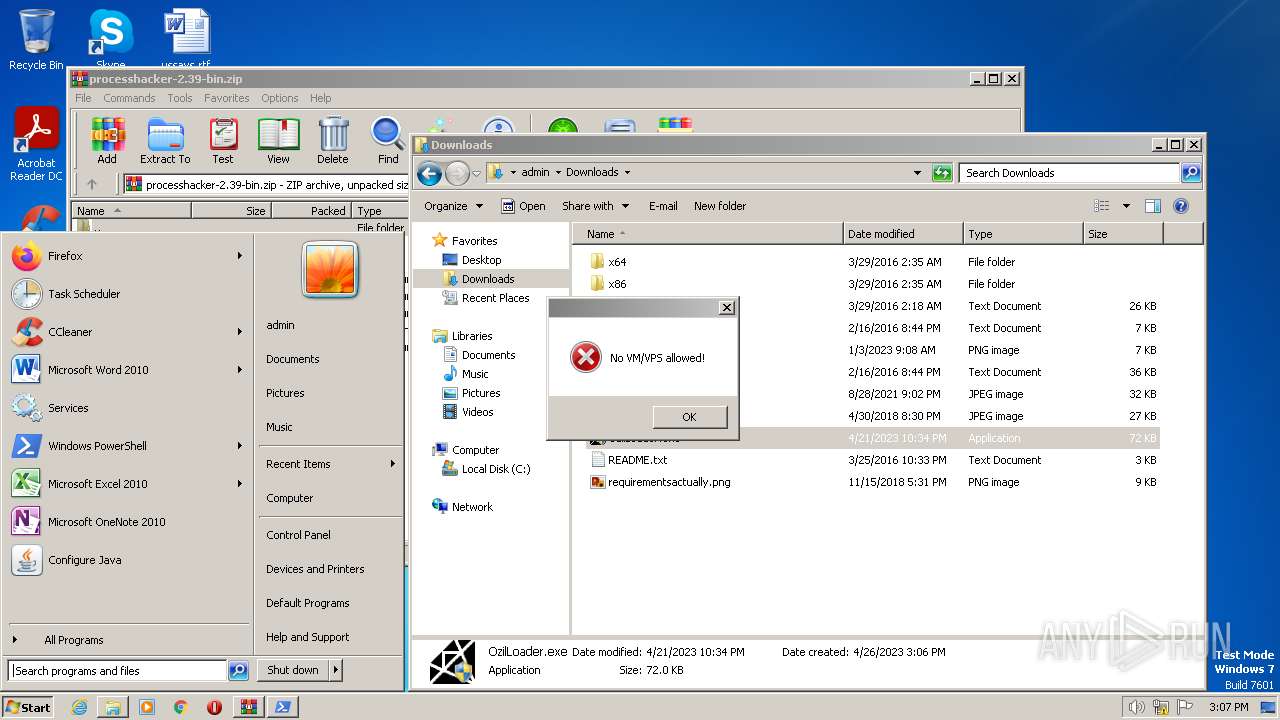Image resolution: width=1280 pixels, height=720 pixels.
Task: Select Local Disk (C:) in navigation pane
Action: (x=495, y=469)
